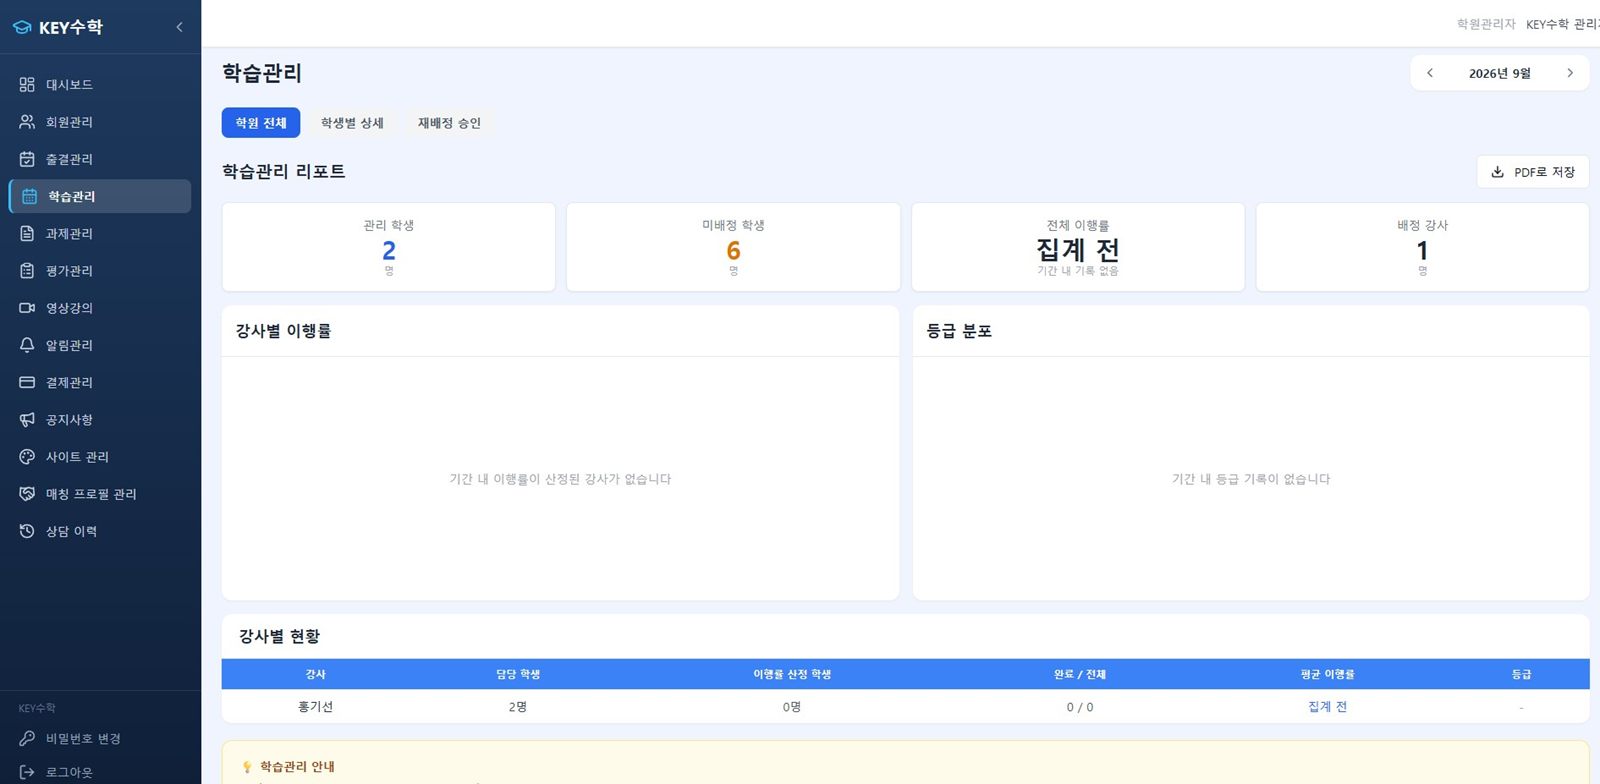Click the KEY수학 graduation cap logo icon
The height and width of the screenshot is (784, 1600).
point(22,28)
